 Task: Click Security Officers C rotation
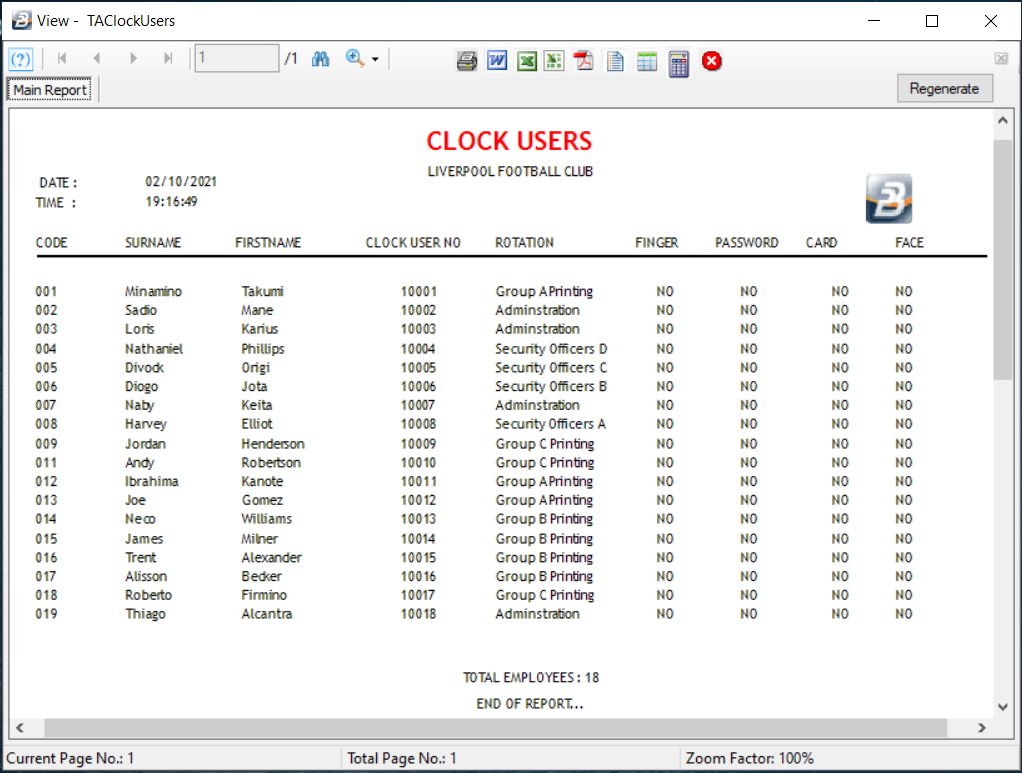[x=551, y=368]
